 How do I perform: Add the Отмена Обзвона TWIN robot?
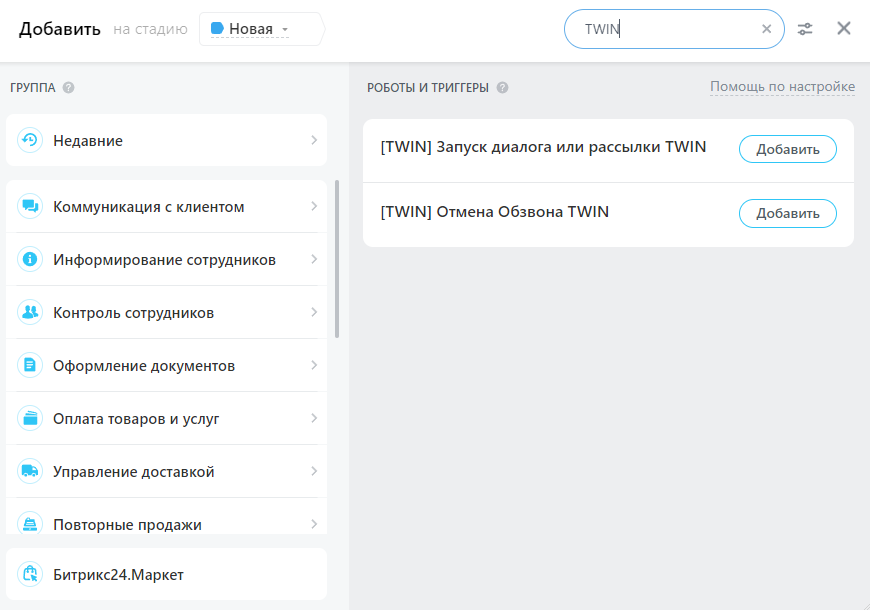point(787,213)
